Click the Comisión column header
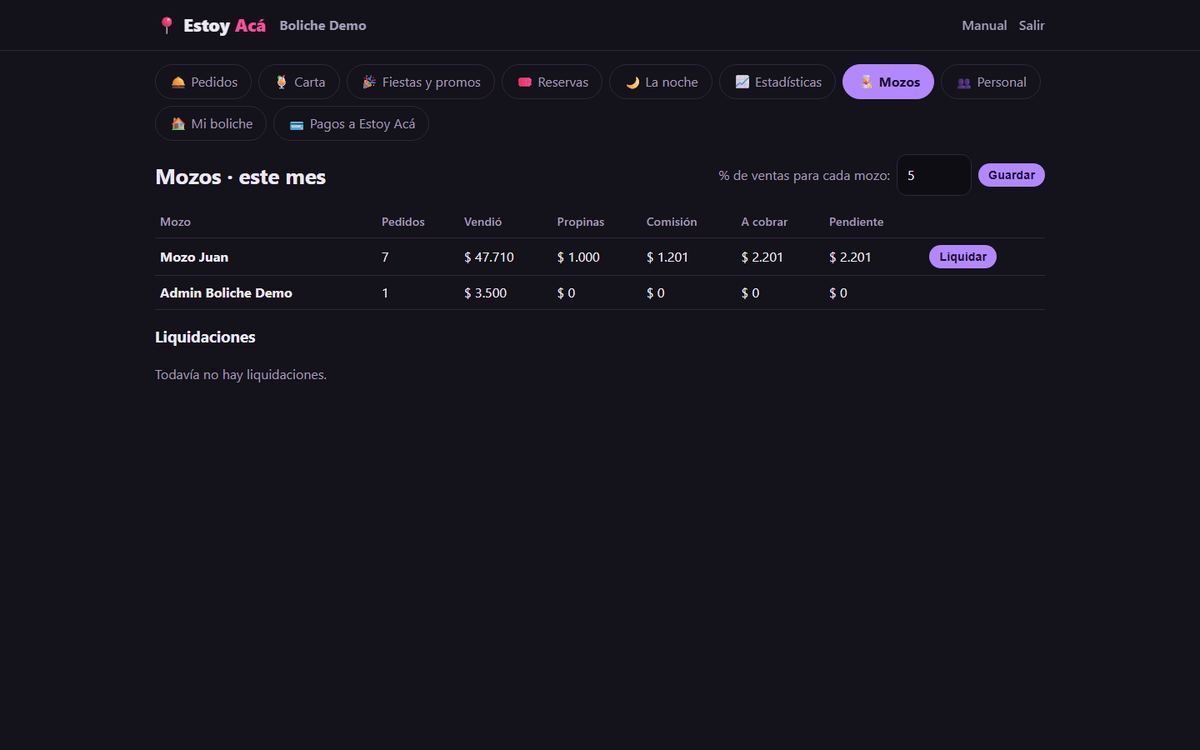Screen dimensions: 1200x750 coord(672,222)
